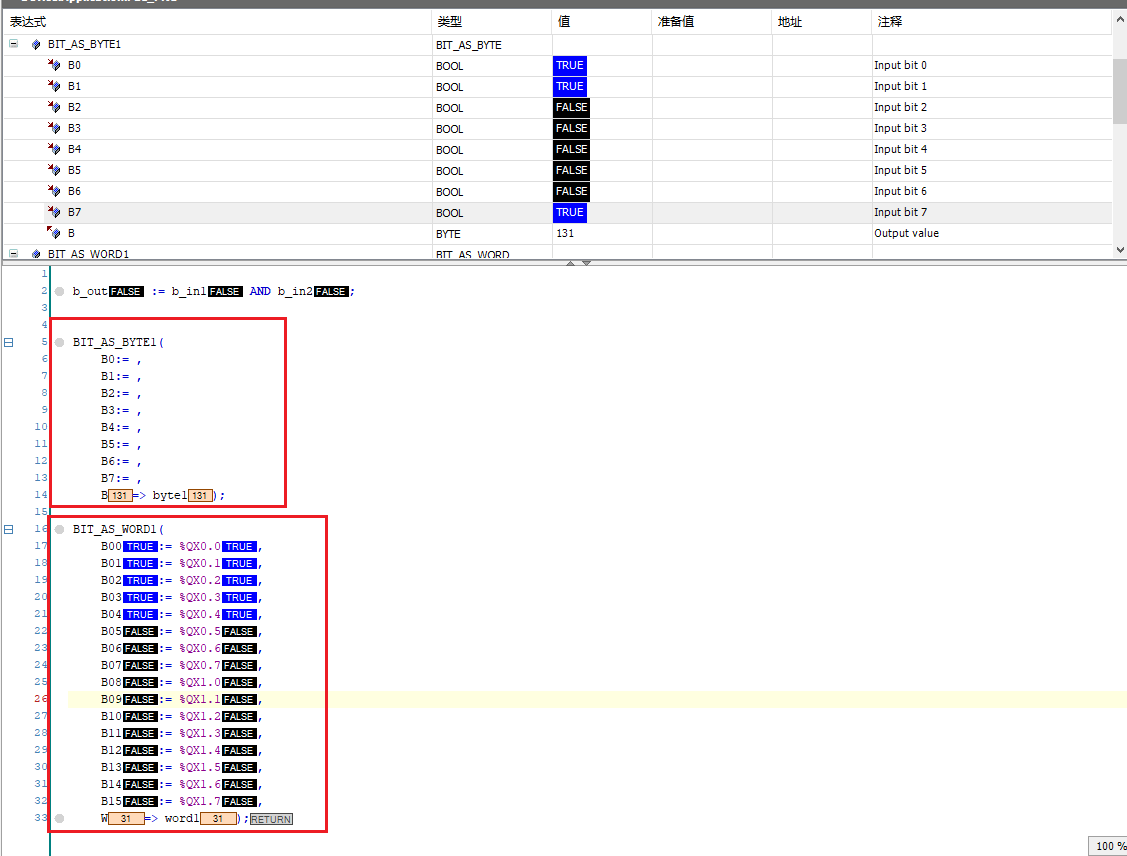Image resolution: width=1127 pixels, height=856 pixels.
Task: Toggle breakpoint dot at BIT_AS_WORD1 call line
Action: click(x=60, y=529)
